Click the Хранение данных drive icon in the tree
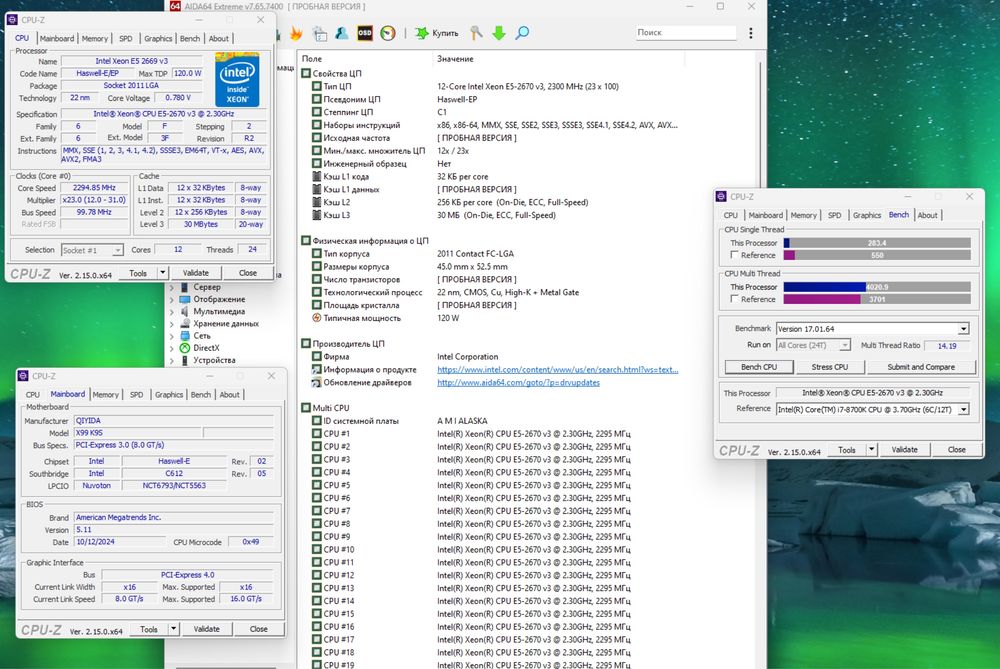 (185, 323)
